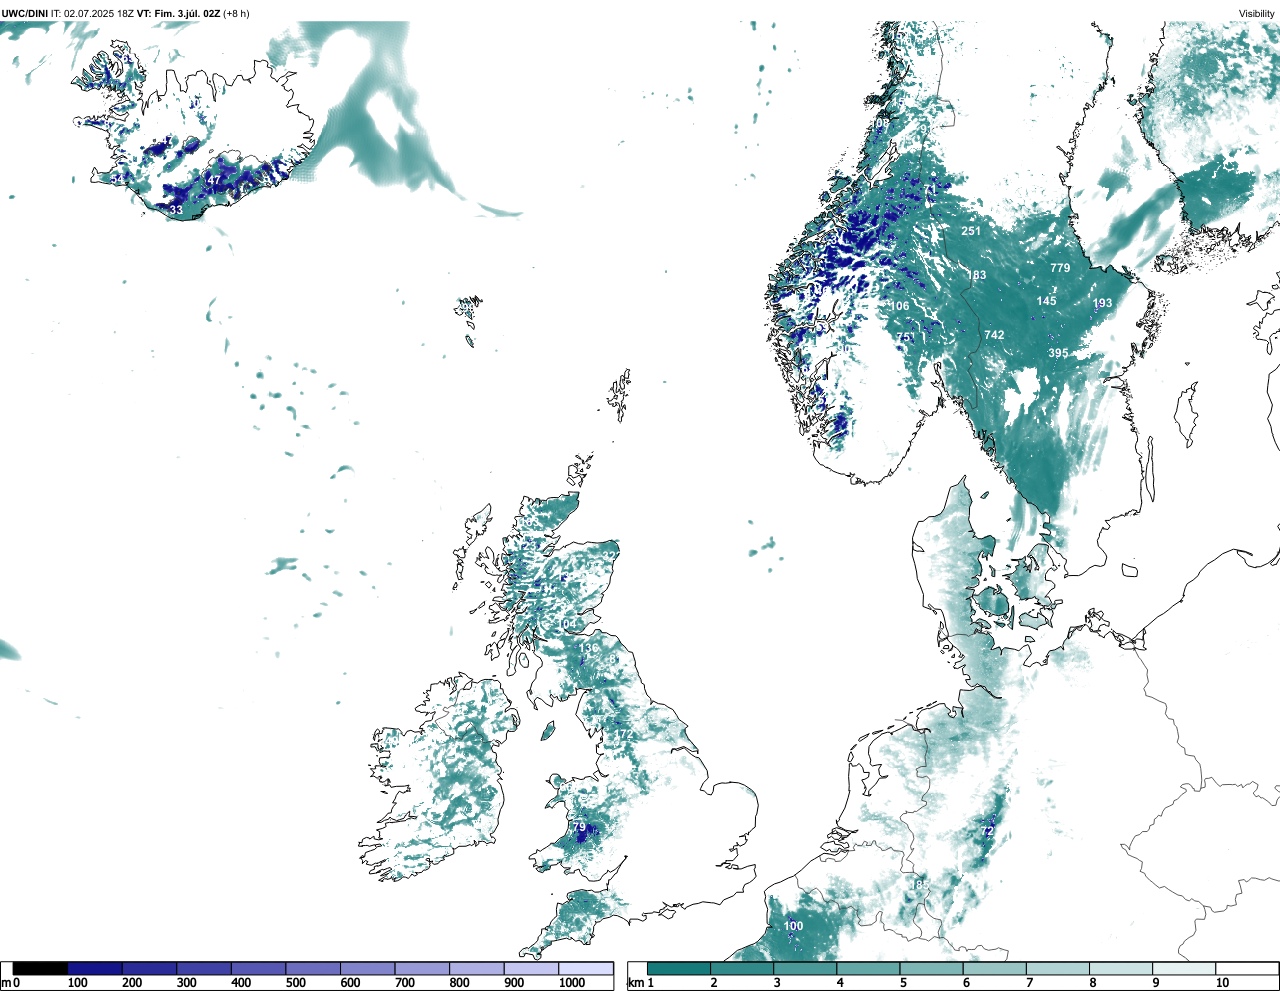
Task: Click the '1000' label in meters legend
Action: click(572, 983)
